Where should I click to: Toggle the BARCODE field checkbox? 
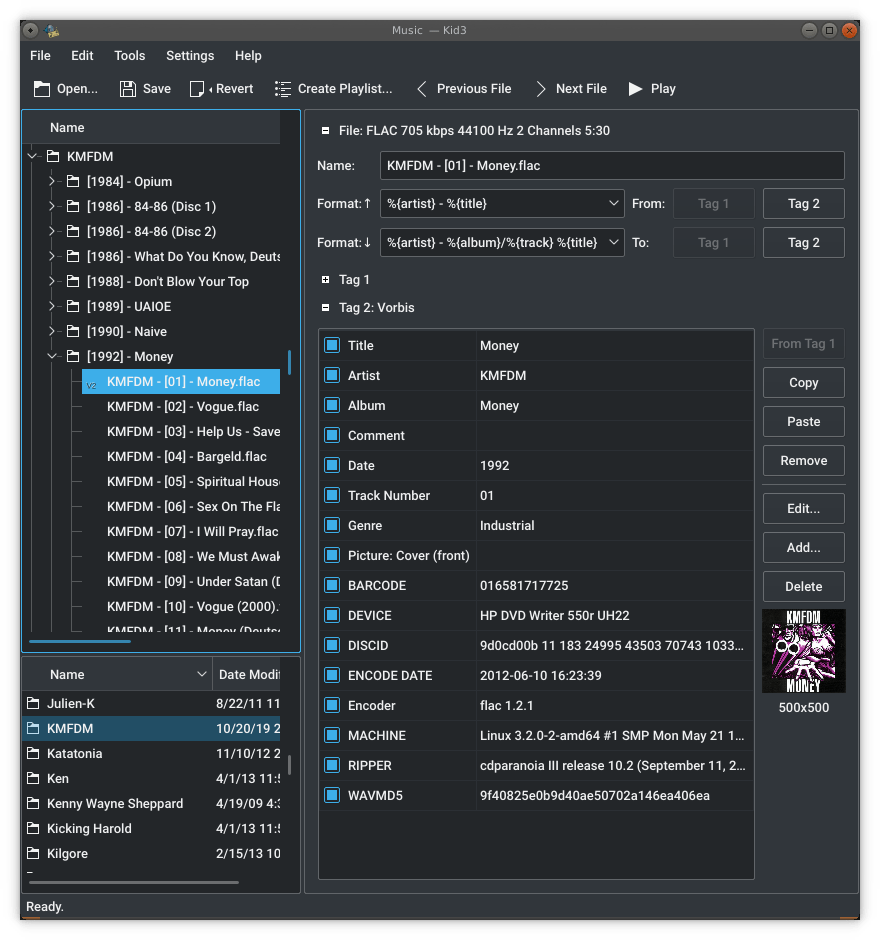(332, 585)
